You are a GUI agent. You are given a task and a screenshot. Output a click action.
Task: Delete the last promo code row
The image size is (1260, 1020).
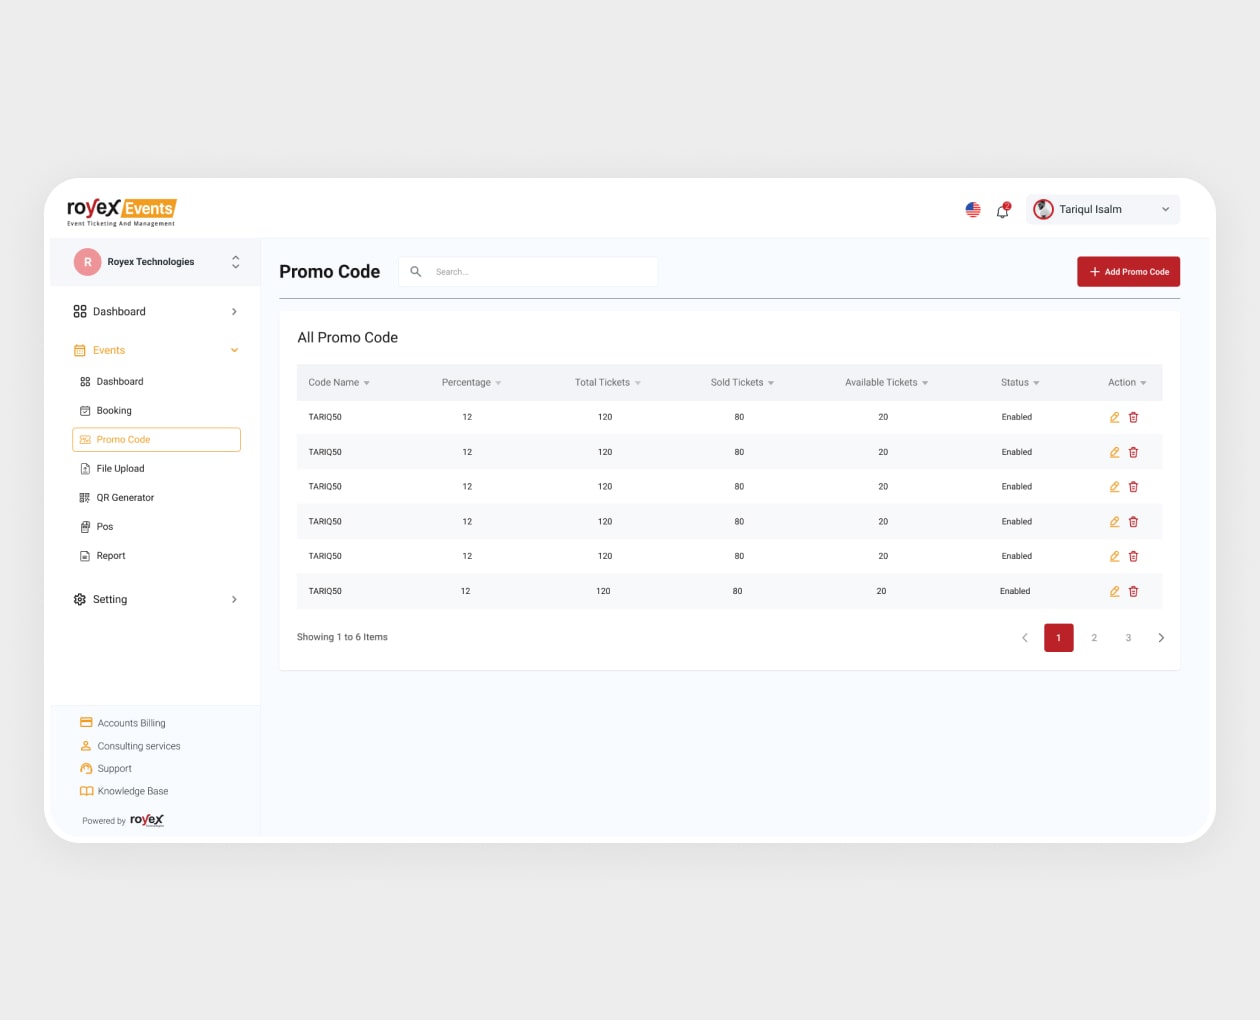point(1133,591)
